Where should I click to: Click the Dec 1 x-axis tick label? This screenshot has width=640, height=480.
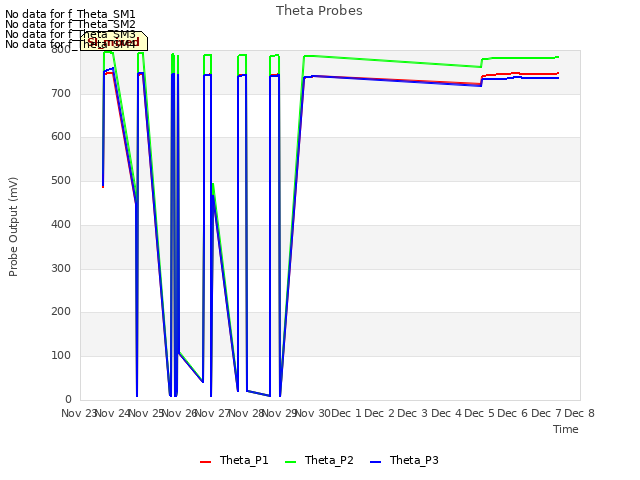point(346,413)
